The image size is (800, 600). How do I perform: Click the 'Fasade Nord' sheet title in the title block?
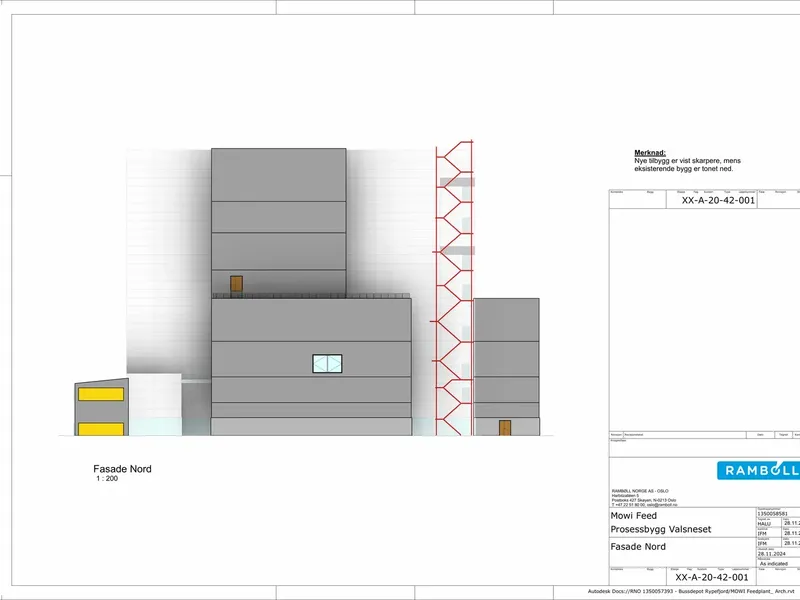tap(638, 546)
